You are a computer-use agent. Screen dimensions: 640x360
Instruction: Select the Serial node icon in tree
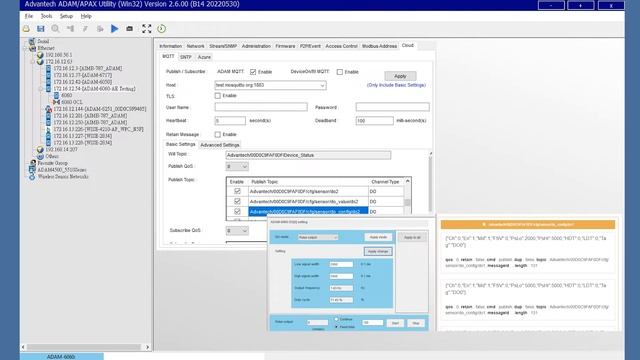click(x=32, y=41)
